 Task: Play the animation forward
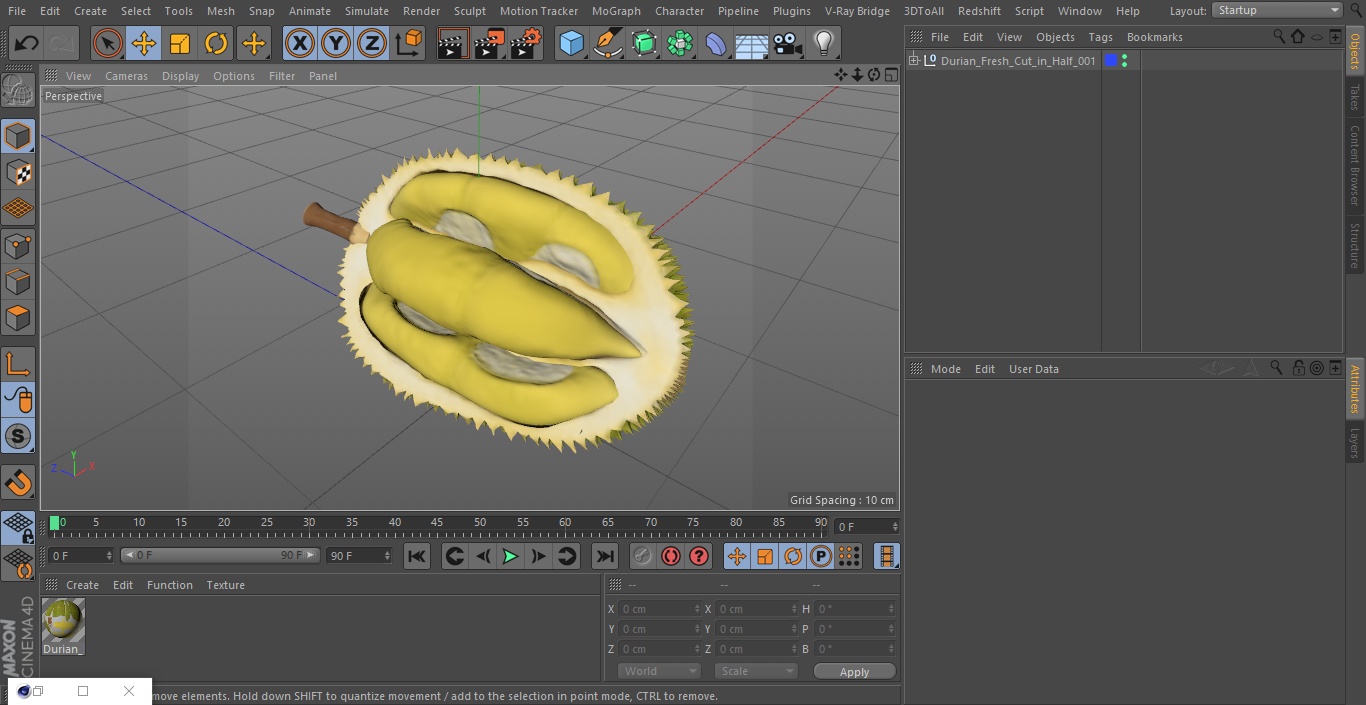(x=510, y=556)
